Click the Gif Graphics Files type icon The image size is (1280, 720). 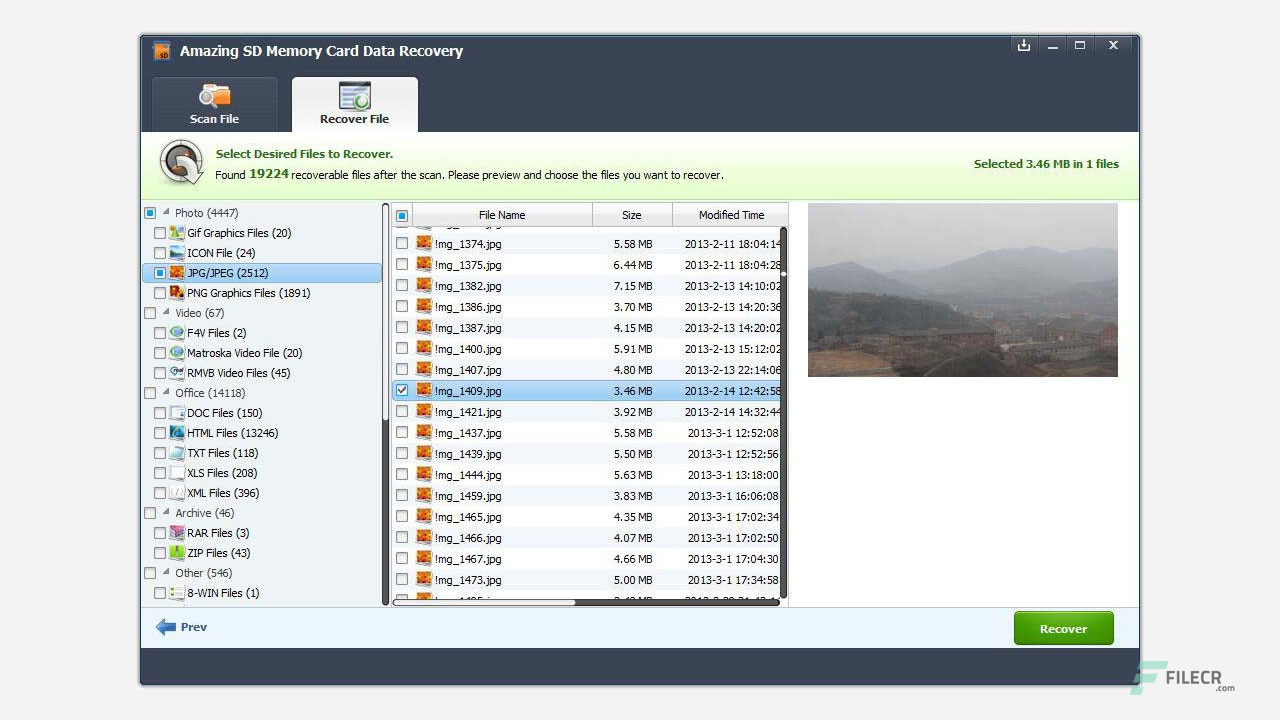click(177, 233)
